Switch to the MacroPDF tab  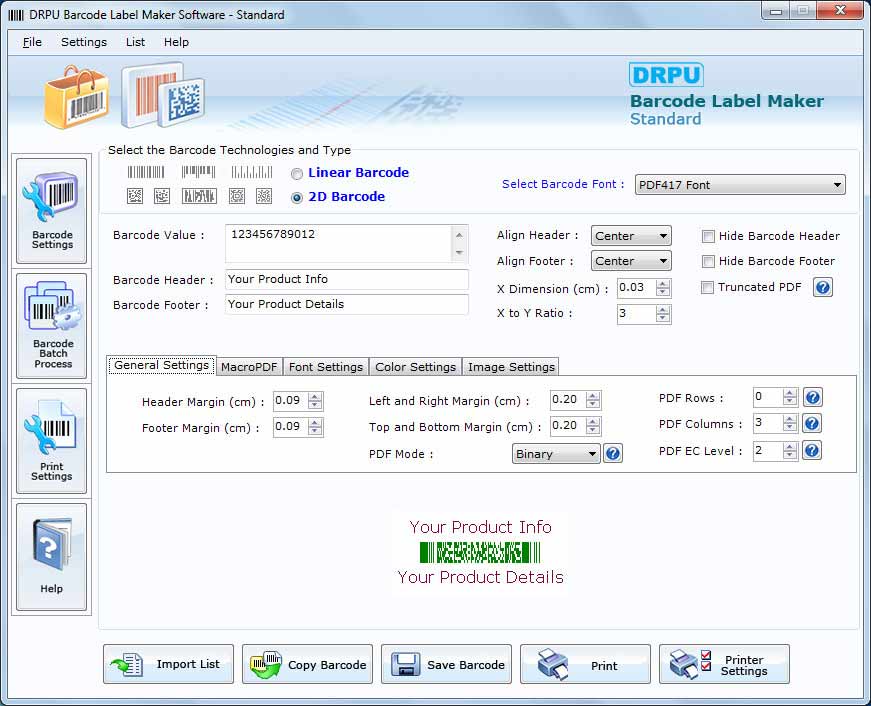pos(249,367)
